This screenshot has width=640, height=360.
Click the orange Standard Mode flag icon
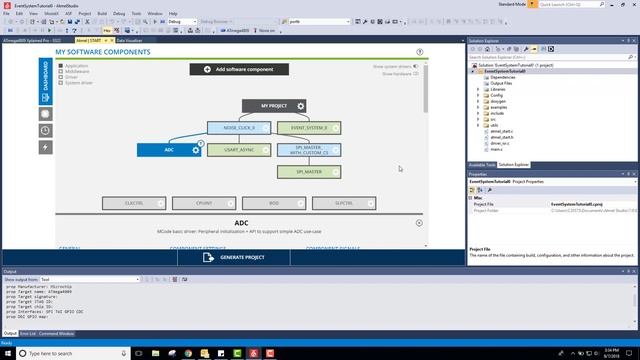click(x=532, y=4)
